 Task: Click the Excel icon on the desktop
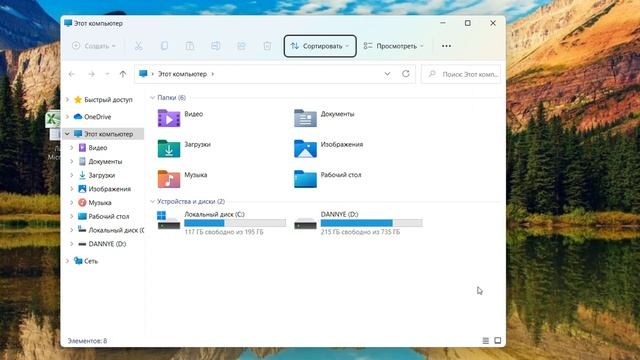pos(53,120)
